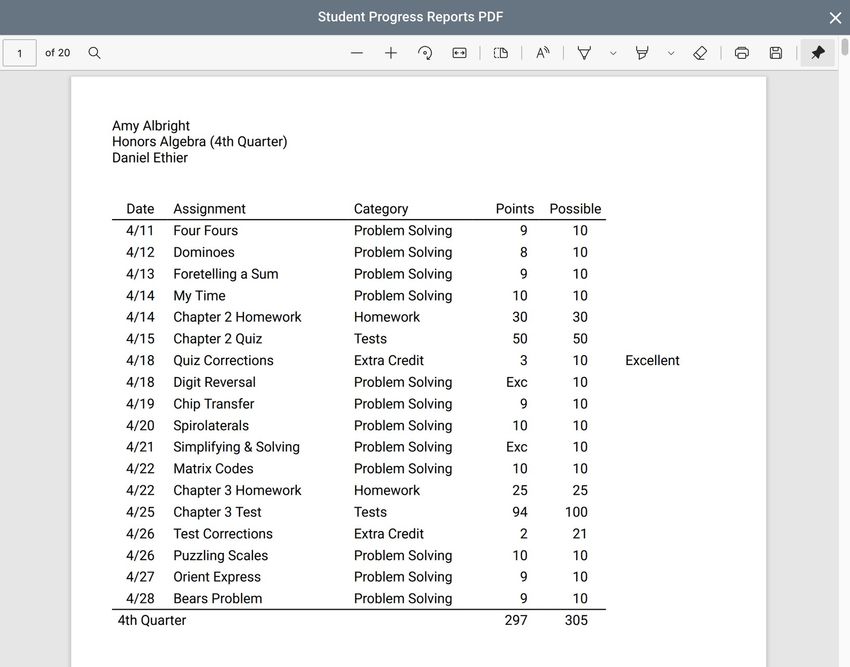This screenshot has width=850, height=667.
Task: Click the Possible column header
Action: point(575,209)
